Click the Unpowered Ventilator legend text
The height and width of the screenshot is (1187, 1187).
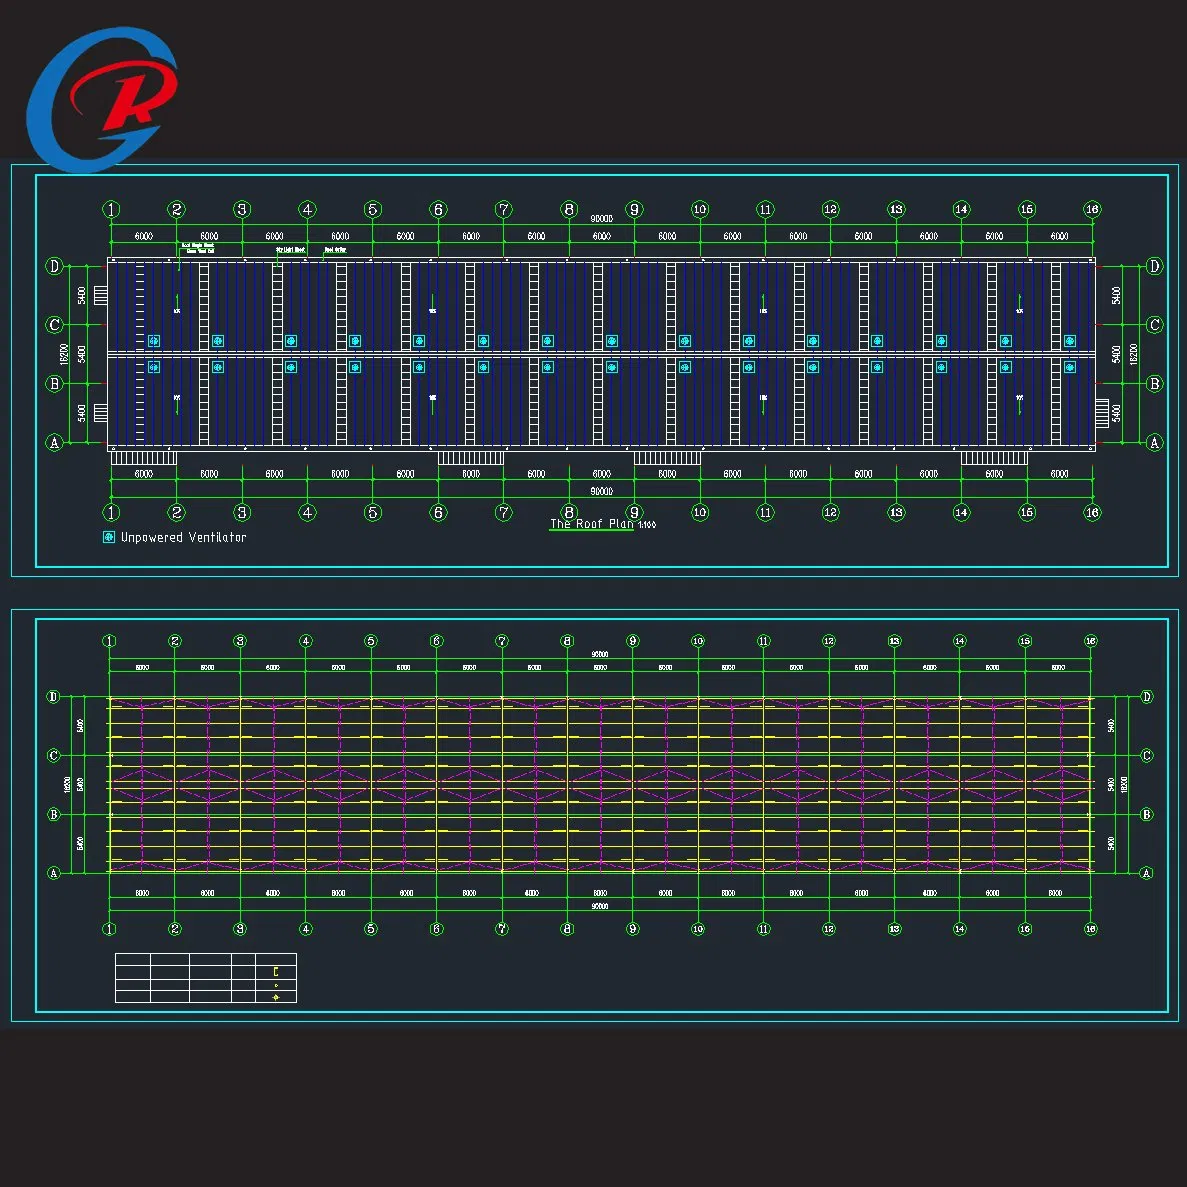(x=183, y=537)
